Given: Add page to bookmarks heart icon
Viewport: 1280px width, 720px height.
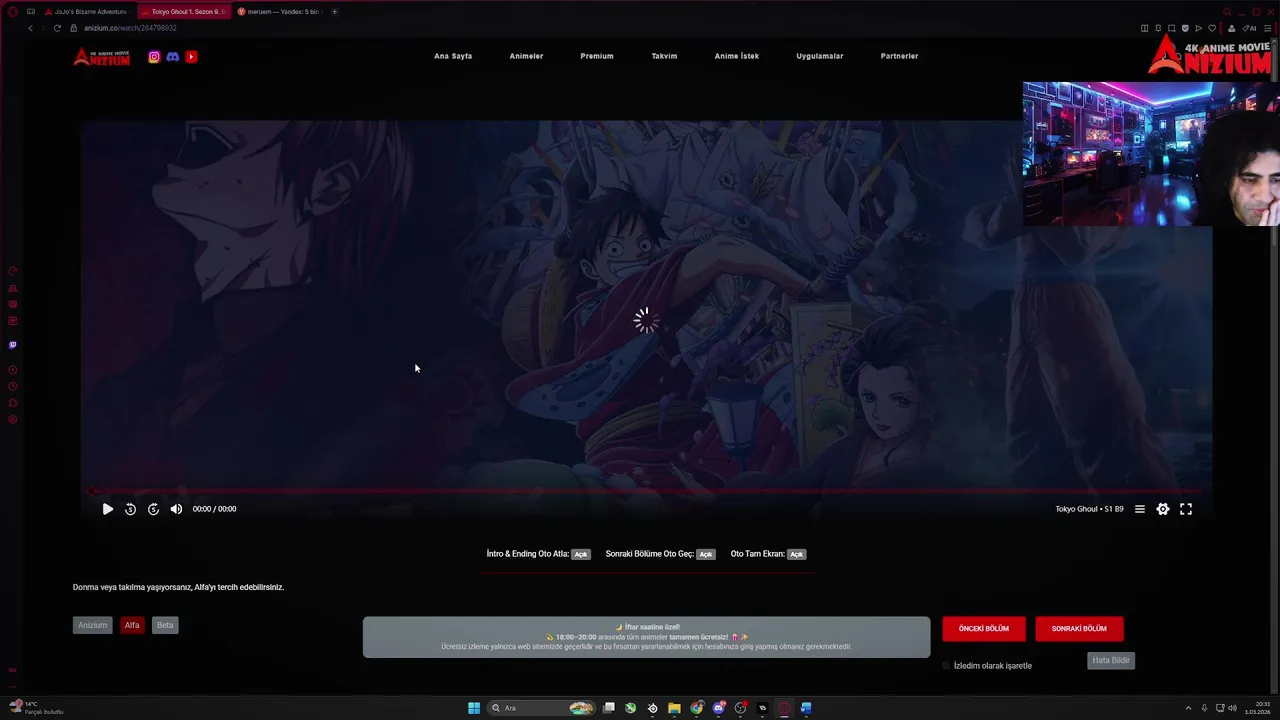Looking at the screenshot, I should [x=1212, y=28].
